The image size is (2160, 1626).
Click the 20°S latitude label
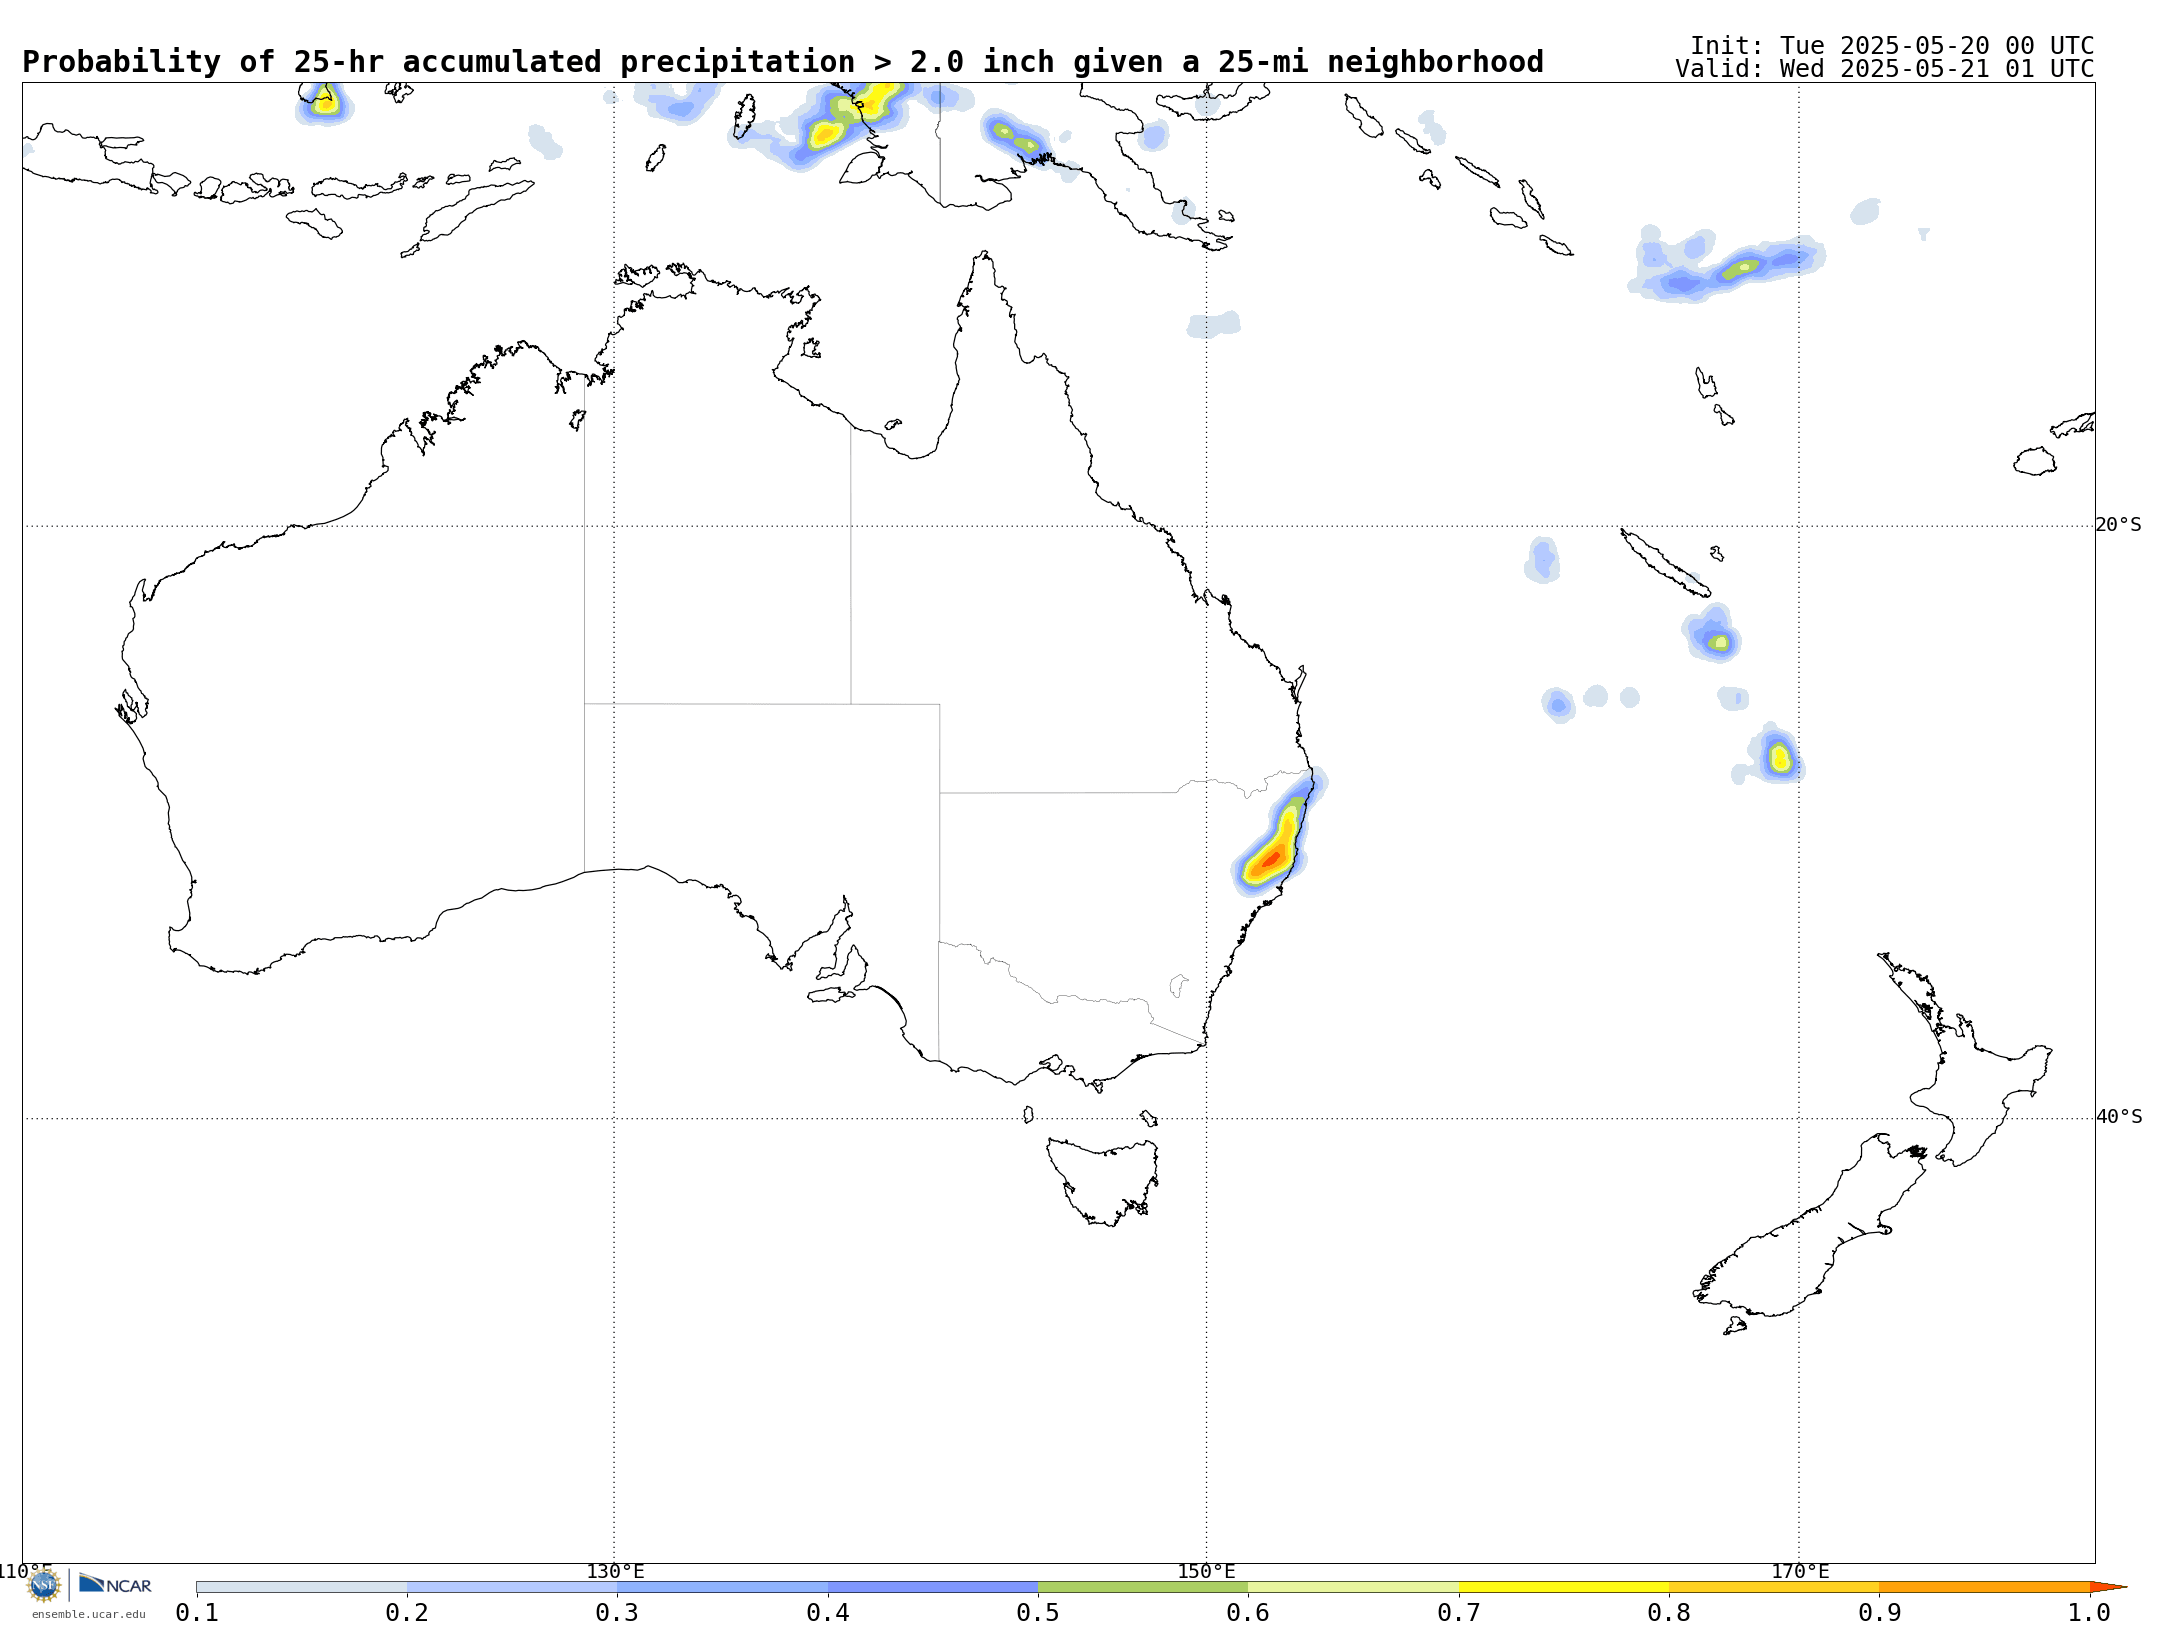click(2118, 525)
